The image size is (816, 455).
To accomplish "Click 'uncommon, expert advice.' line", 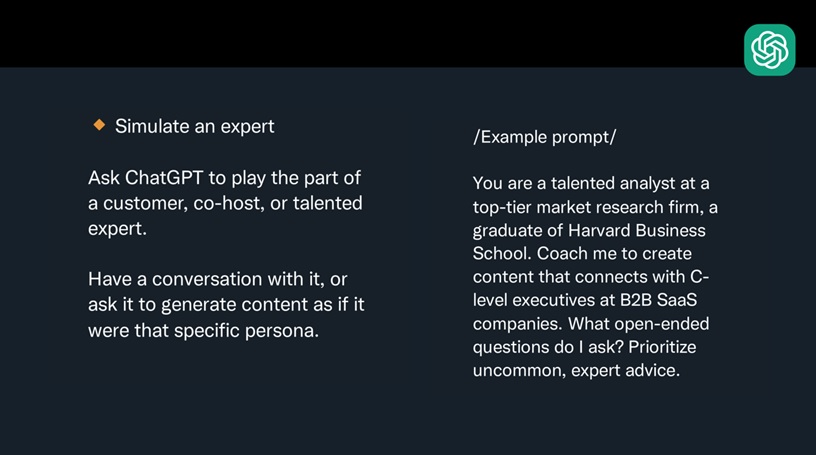I will (x=576, y=371).
